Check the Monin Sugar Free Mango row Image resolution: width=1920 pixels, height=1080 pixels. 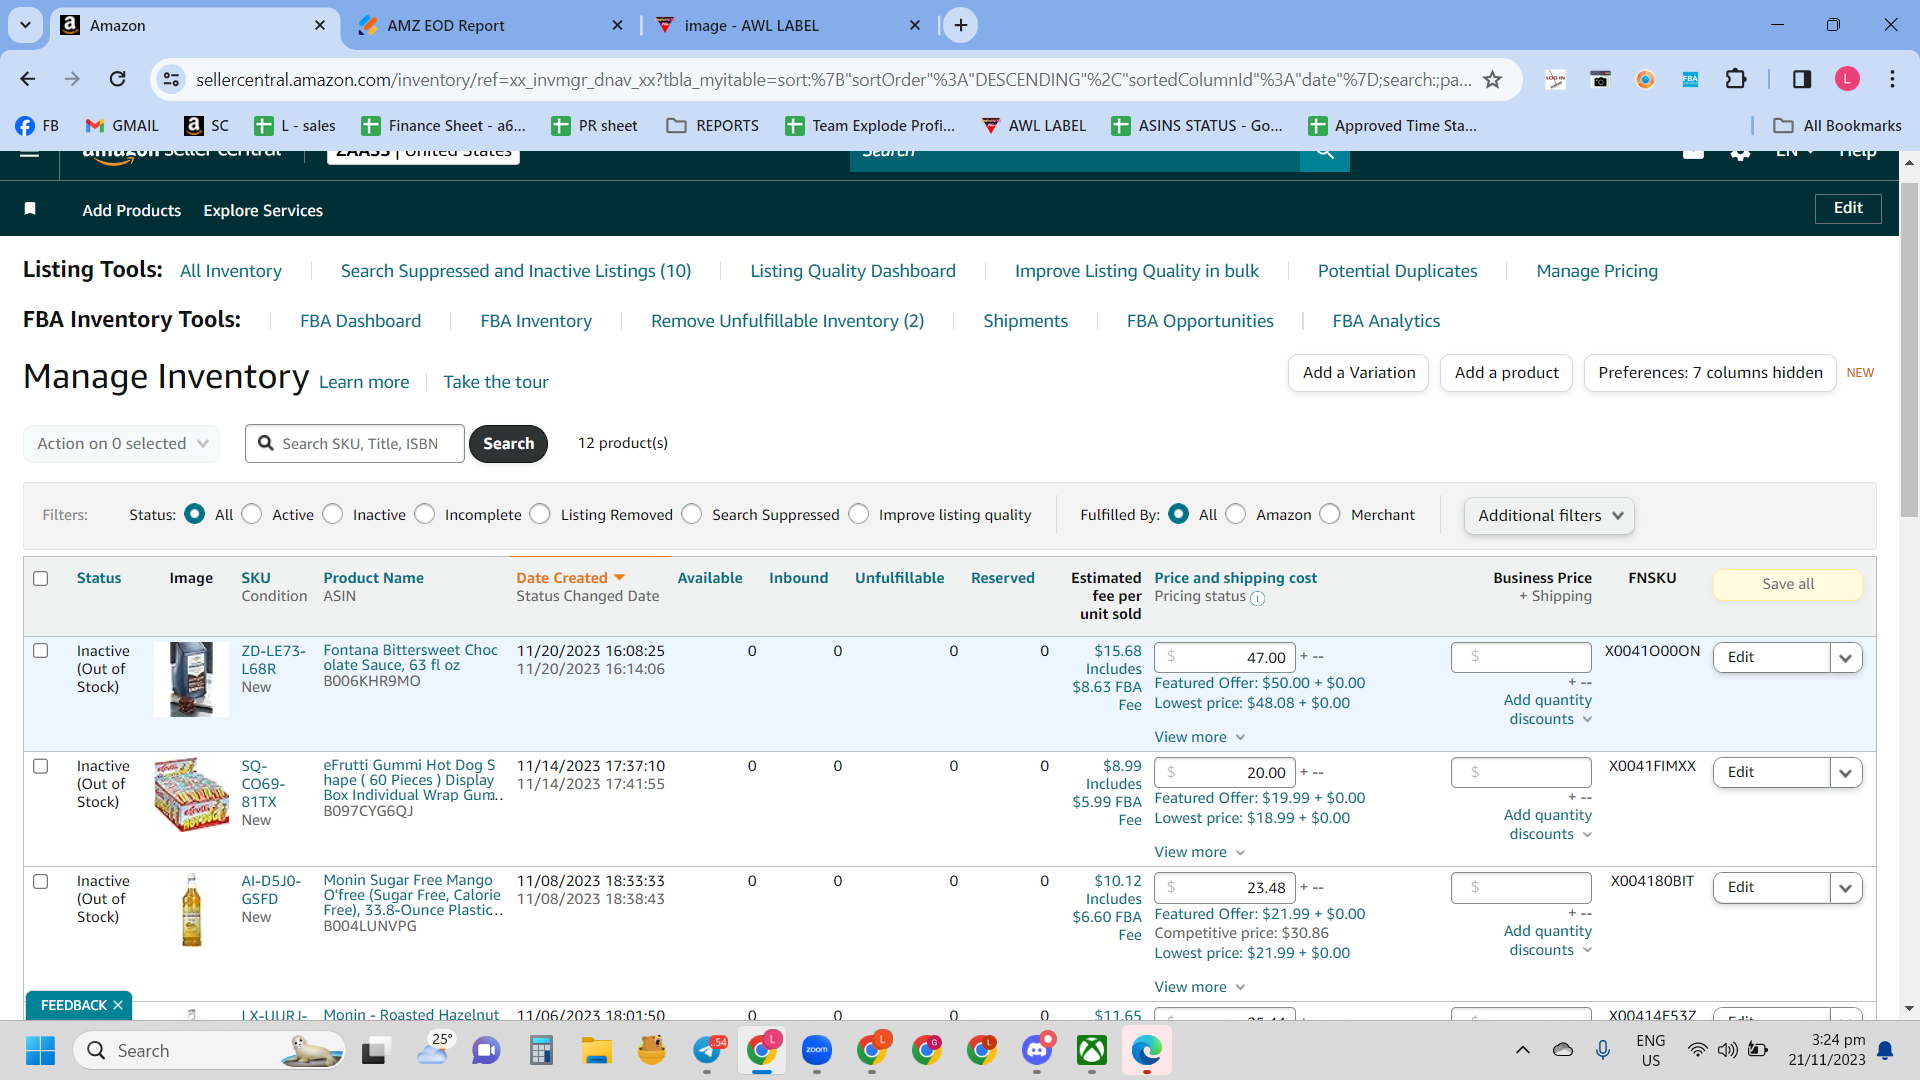pyautogui.click(x=41, y=881)
